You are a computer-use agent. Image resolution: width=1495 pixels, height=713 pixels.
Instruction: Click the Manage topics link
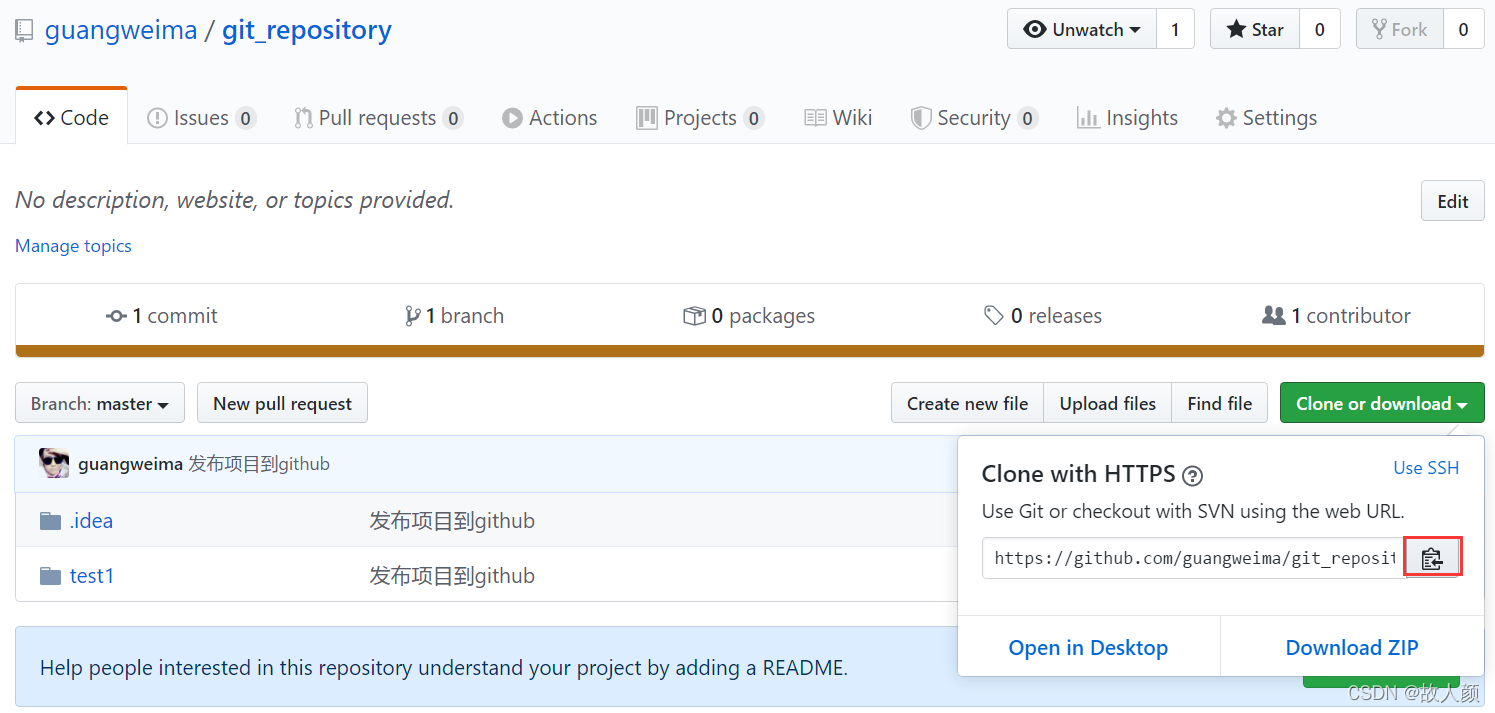(x=73, y=246)
